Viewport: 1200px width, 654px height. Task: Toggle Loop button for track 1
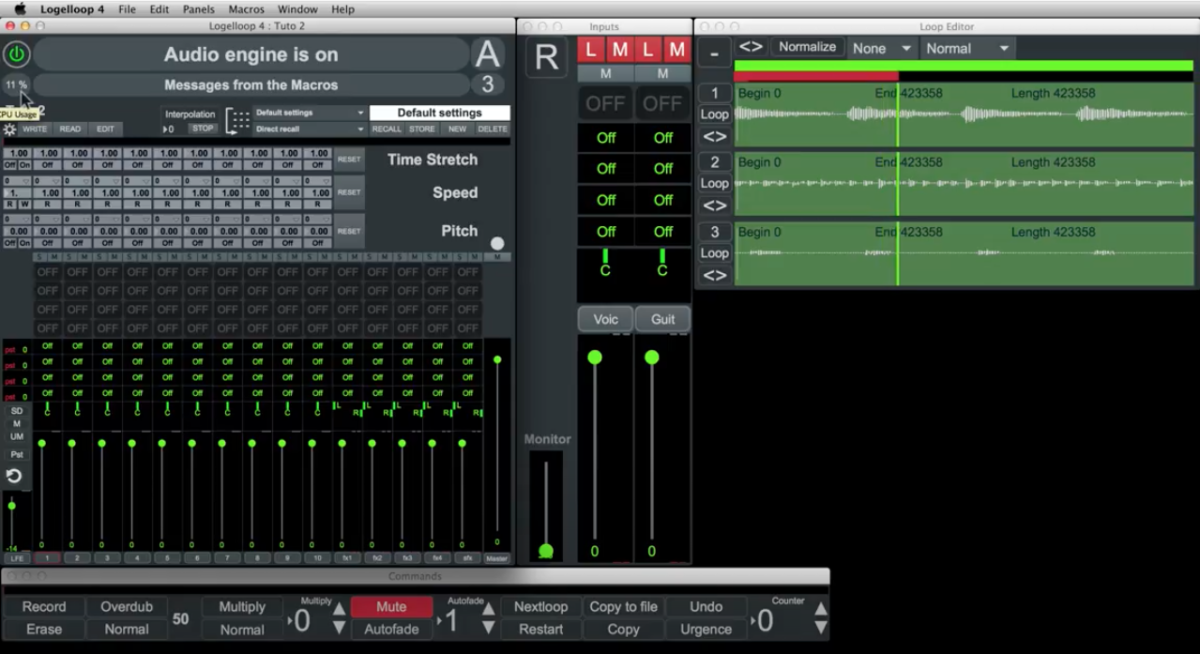pyautogui.click(x=714, y=114)
